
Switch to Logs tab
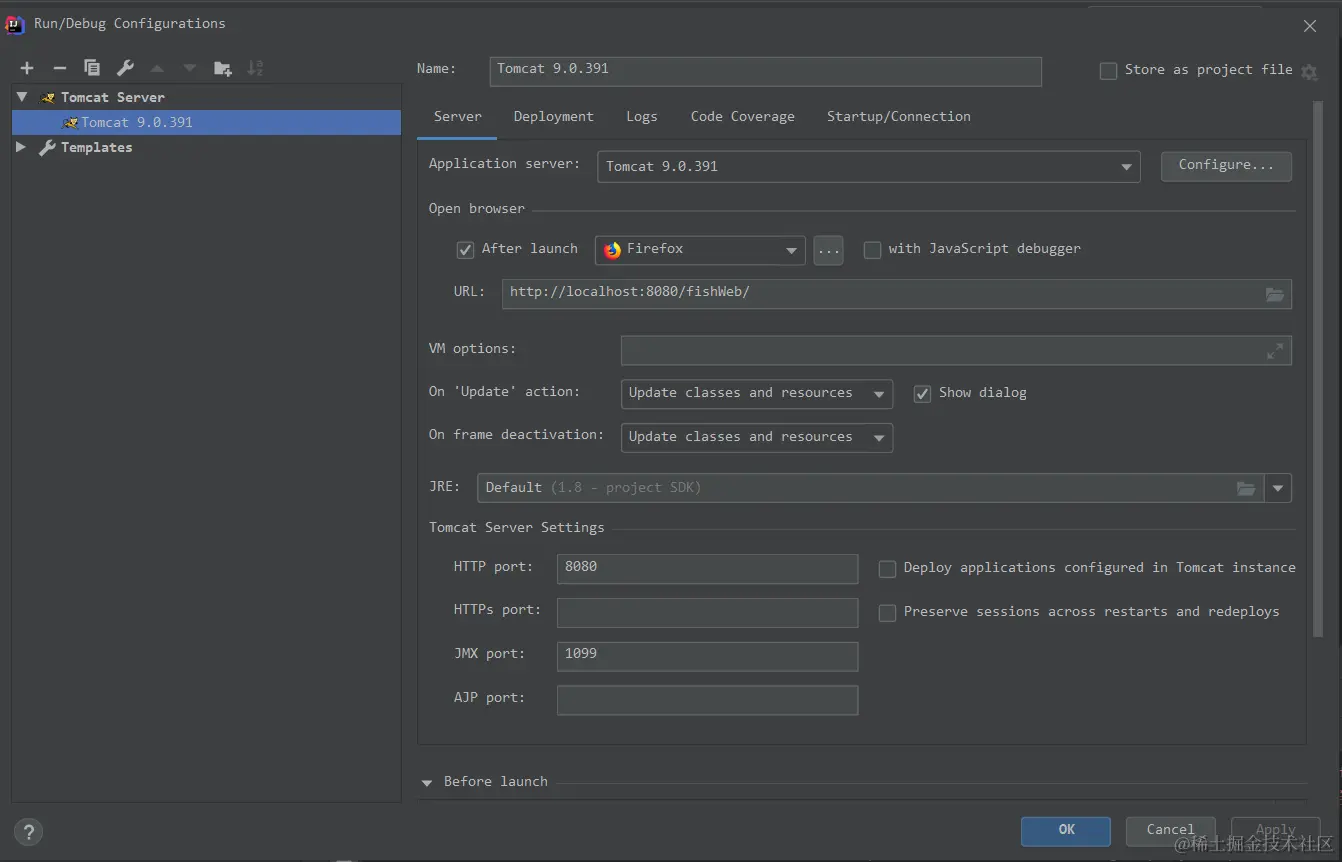click(641, 117)
